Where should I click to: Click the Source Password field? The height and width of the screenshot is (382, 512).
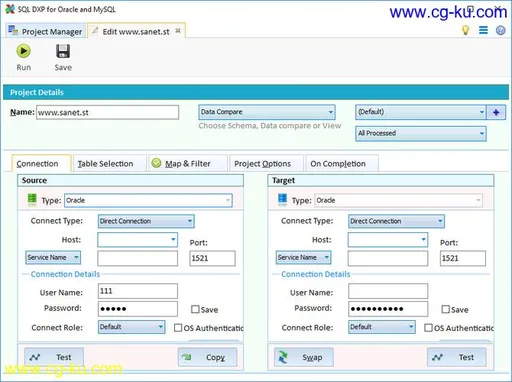point(138,309)
